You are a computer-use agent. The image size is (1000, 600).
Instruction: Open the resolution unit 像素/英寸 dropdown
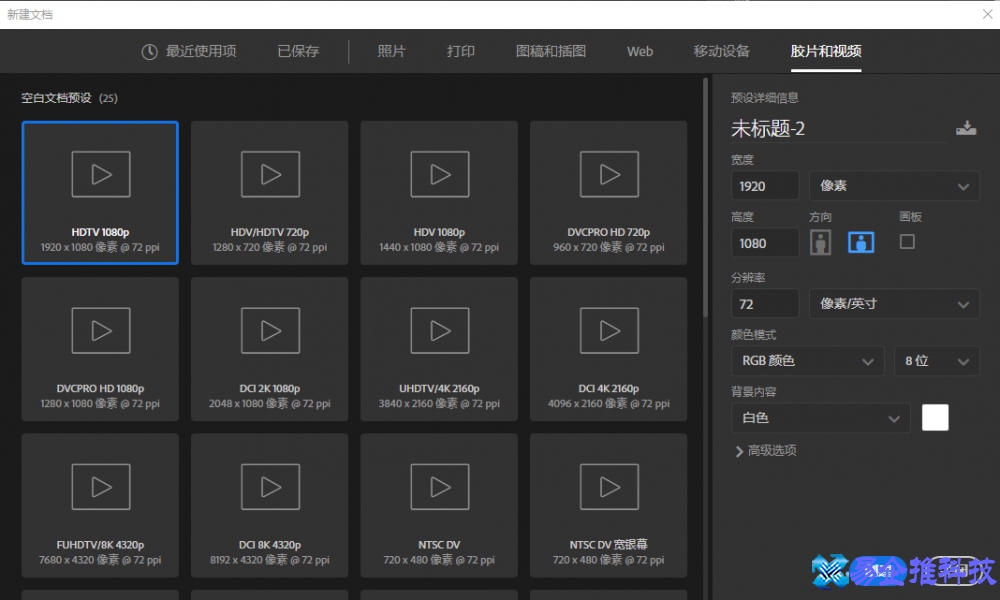click(x=894, y=303)
